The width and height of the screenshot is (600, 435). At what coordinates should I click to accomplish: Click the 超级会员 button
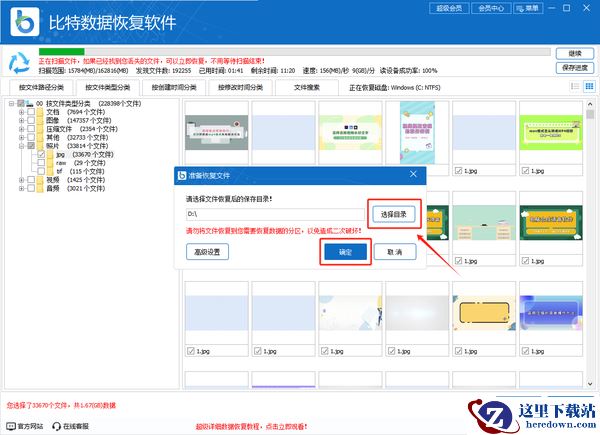449,8
